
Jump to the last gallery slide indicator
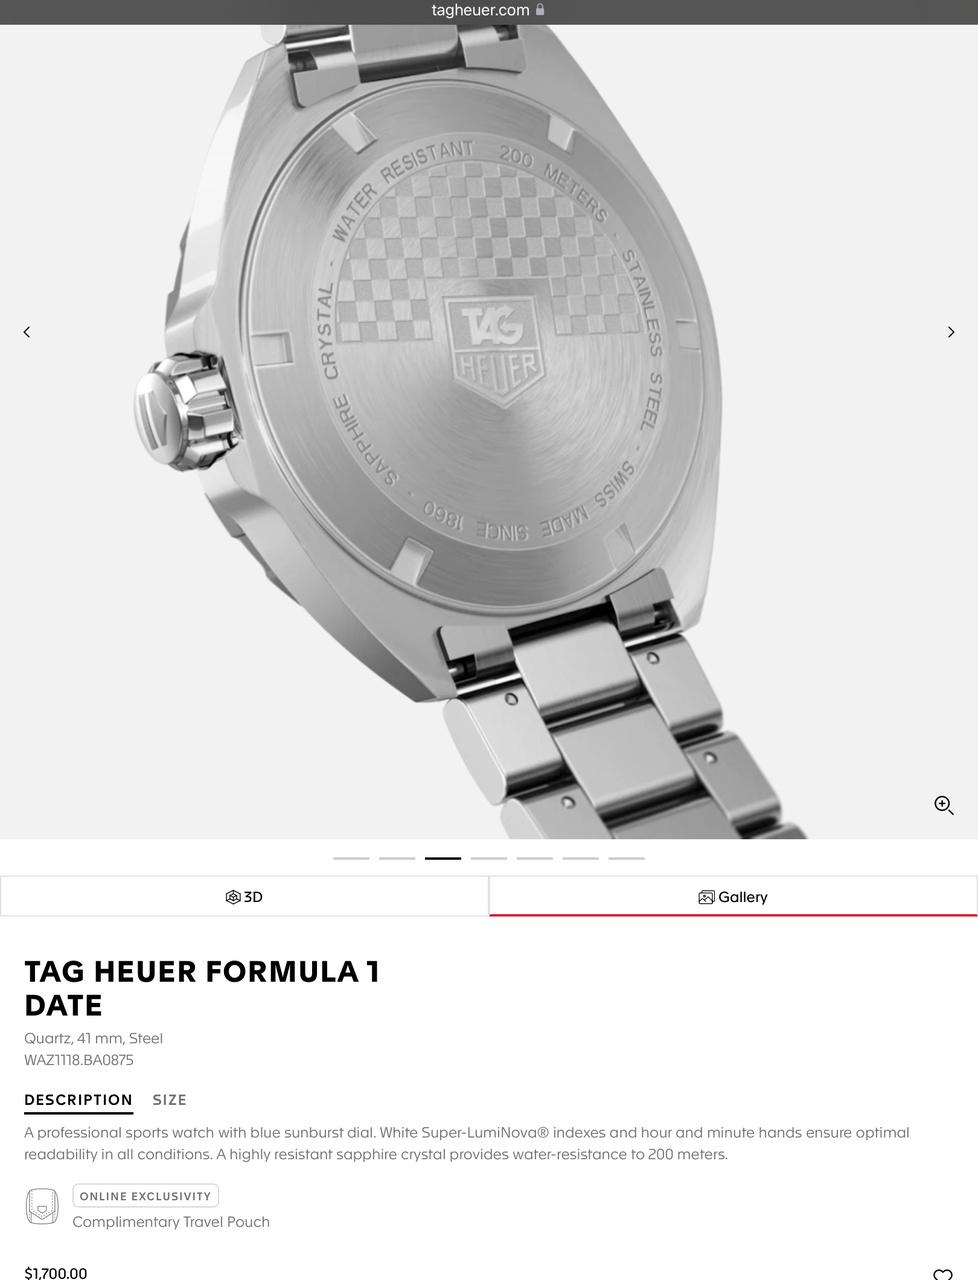[x=627, y=858]
